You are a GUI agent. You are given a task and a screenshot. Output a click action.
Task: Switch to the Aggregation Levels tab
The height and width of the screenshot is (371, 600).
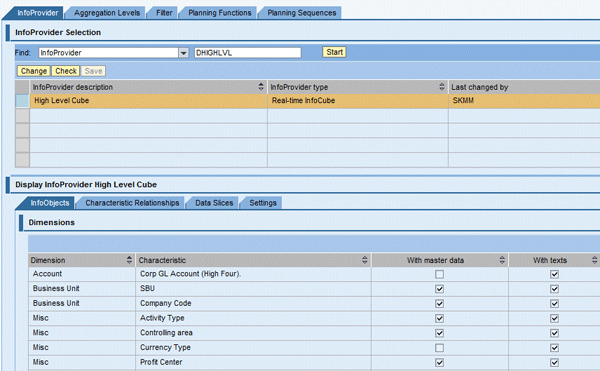click(x=107, y=13)
